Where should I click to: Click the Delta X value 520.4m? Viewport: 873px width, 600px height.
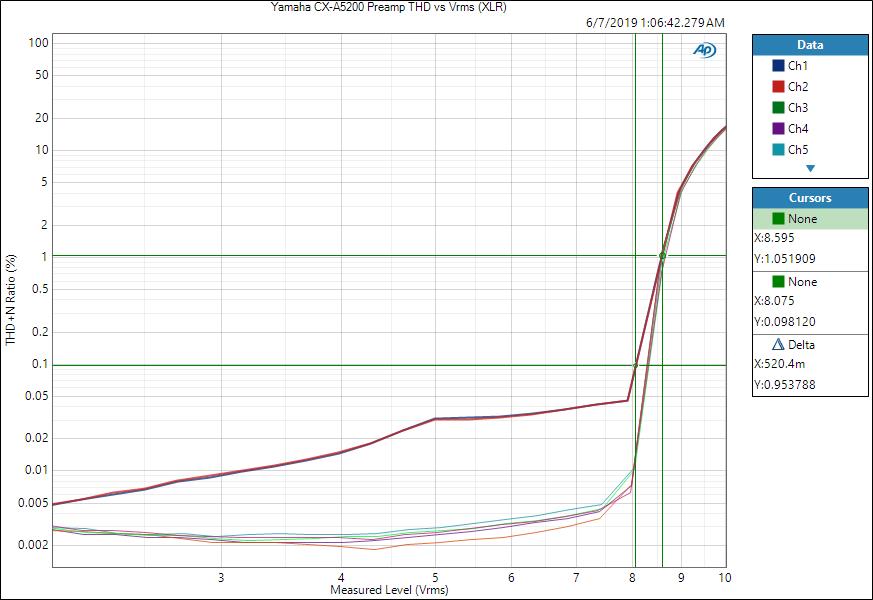click(x=783, y=365)
